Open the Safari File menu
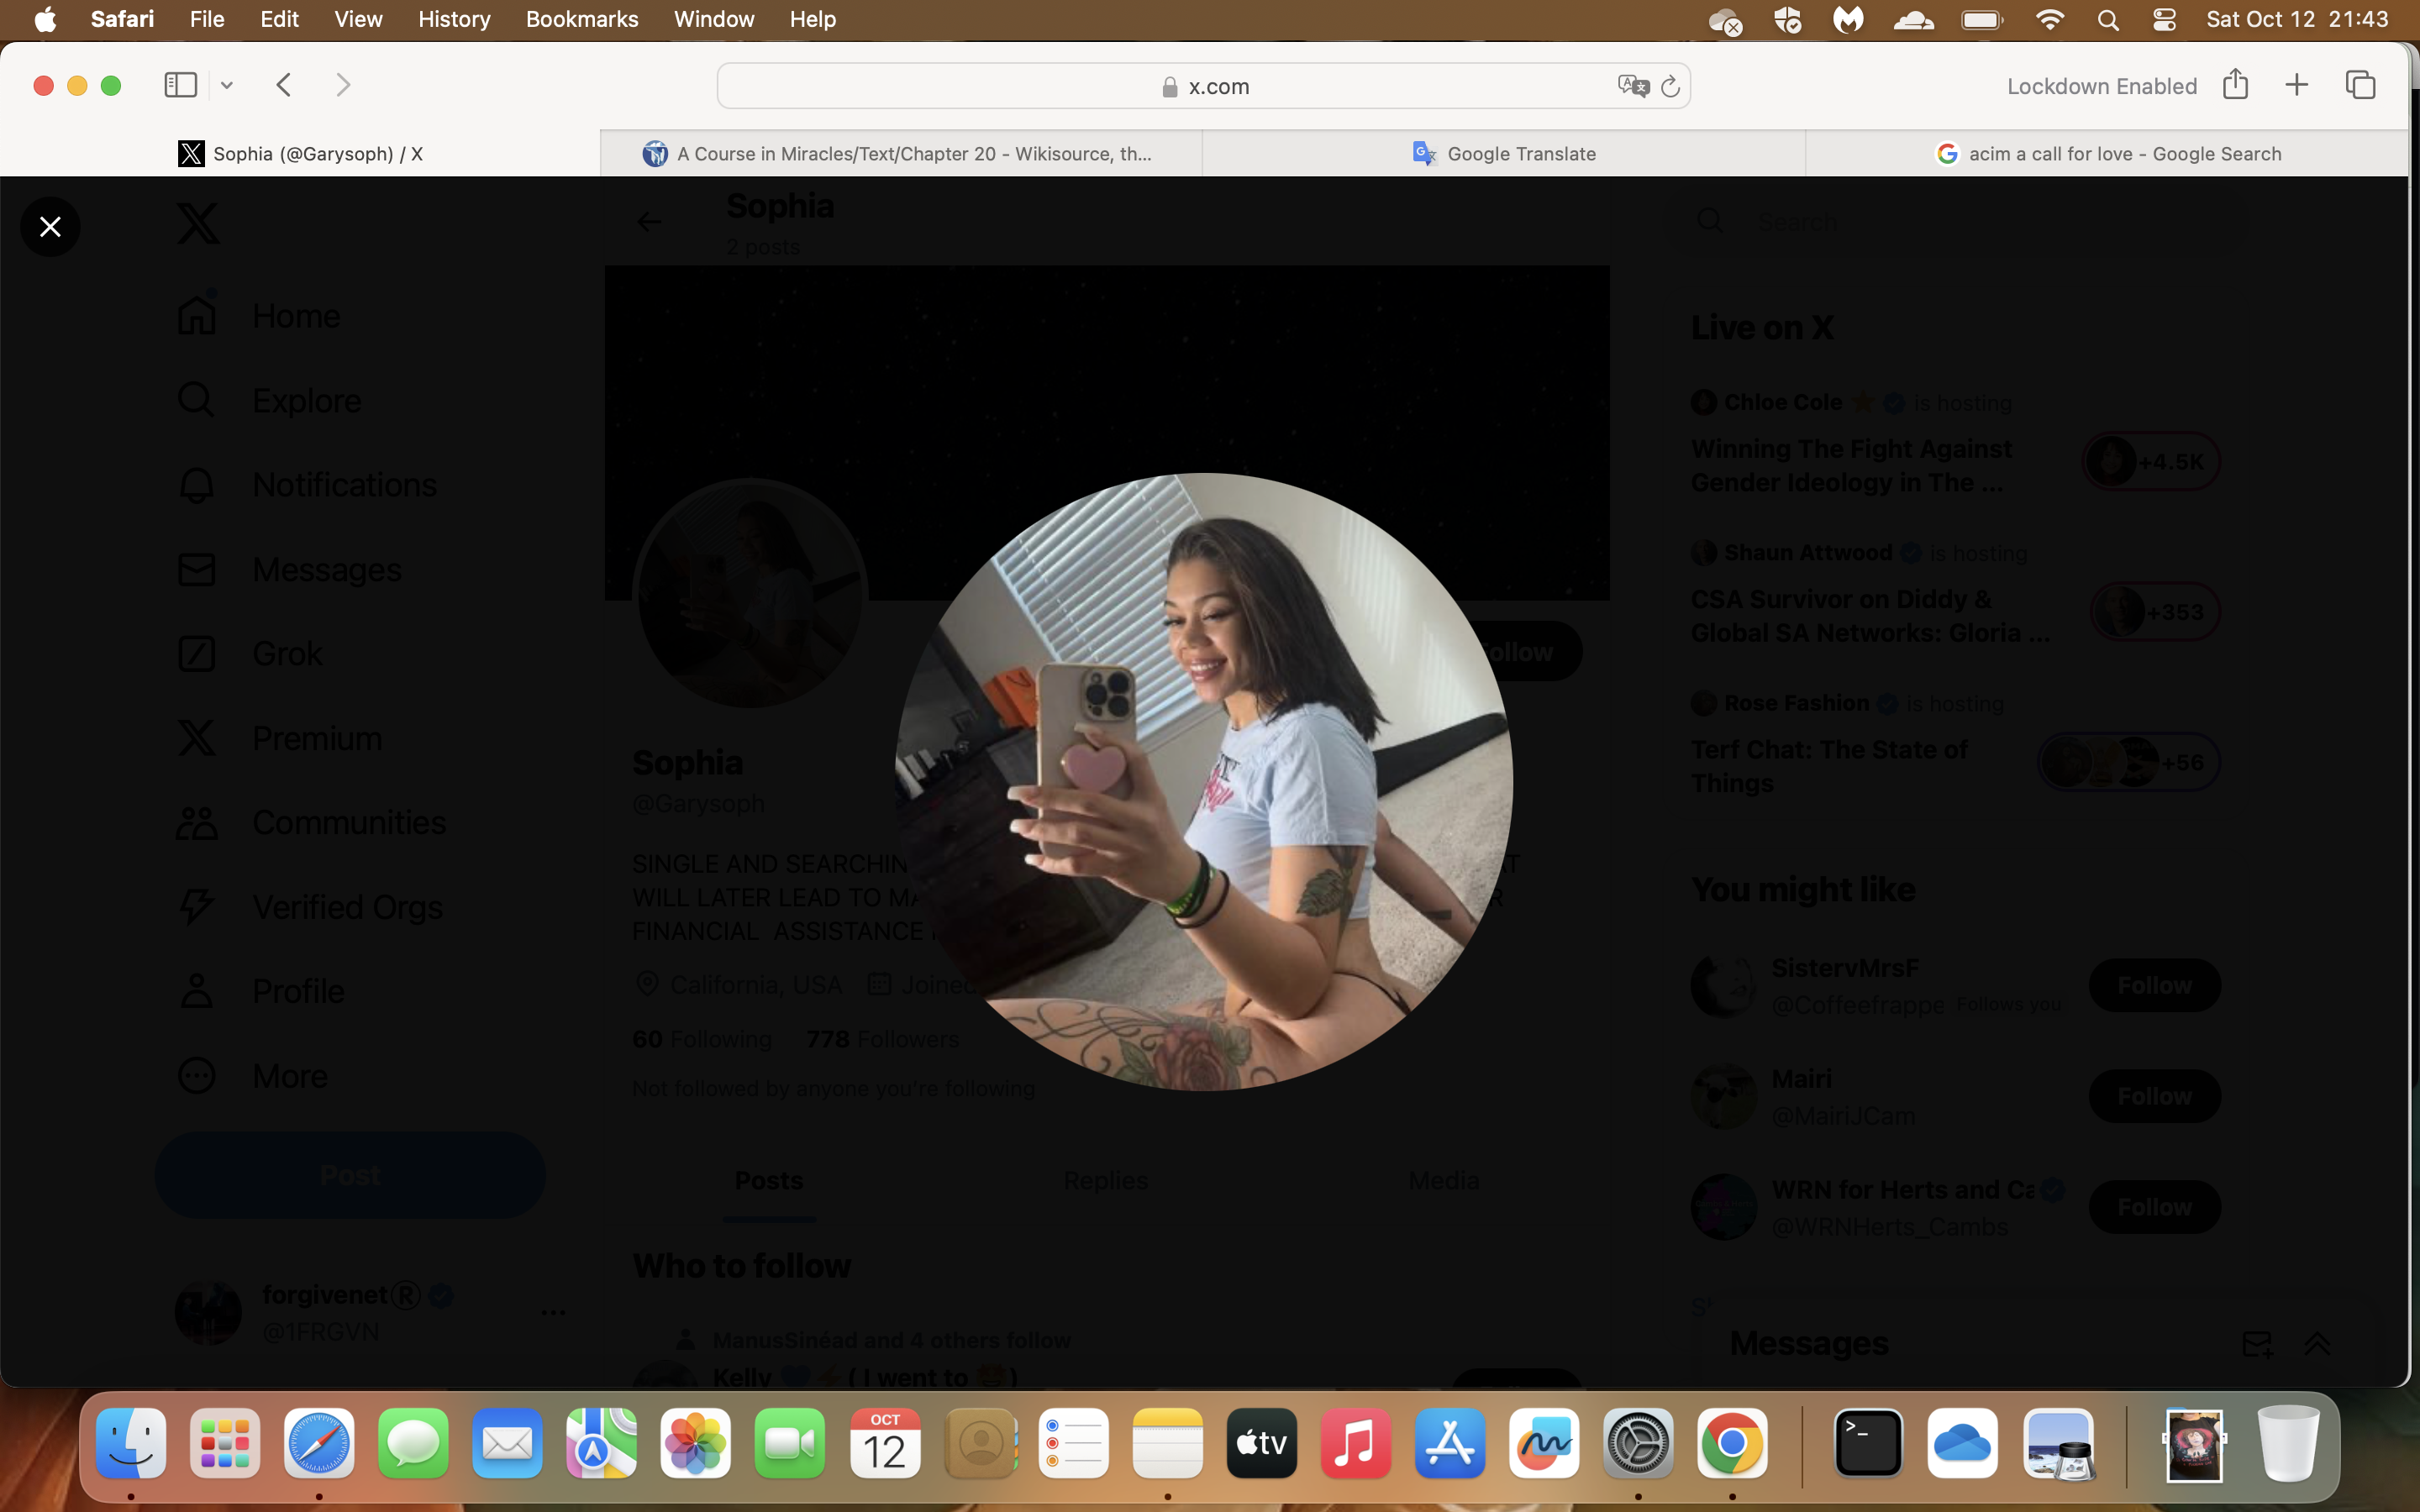This screenshot has width=2420, height=1512. pyautogui.click(x=207, y=19)
